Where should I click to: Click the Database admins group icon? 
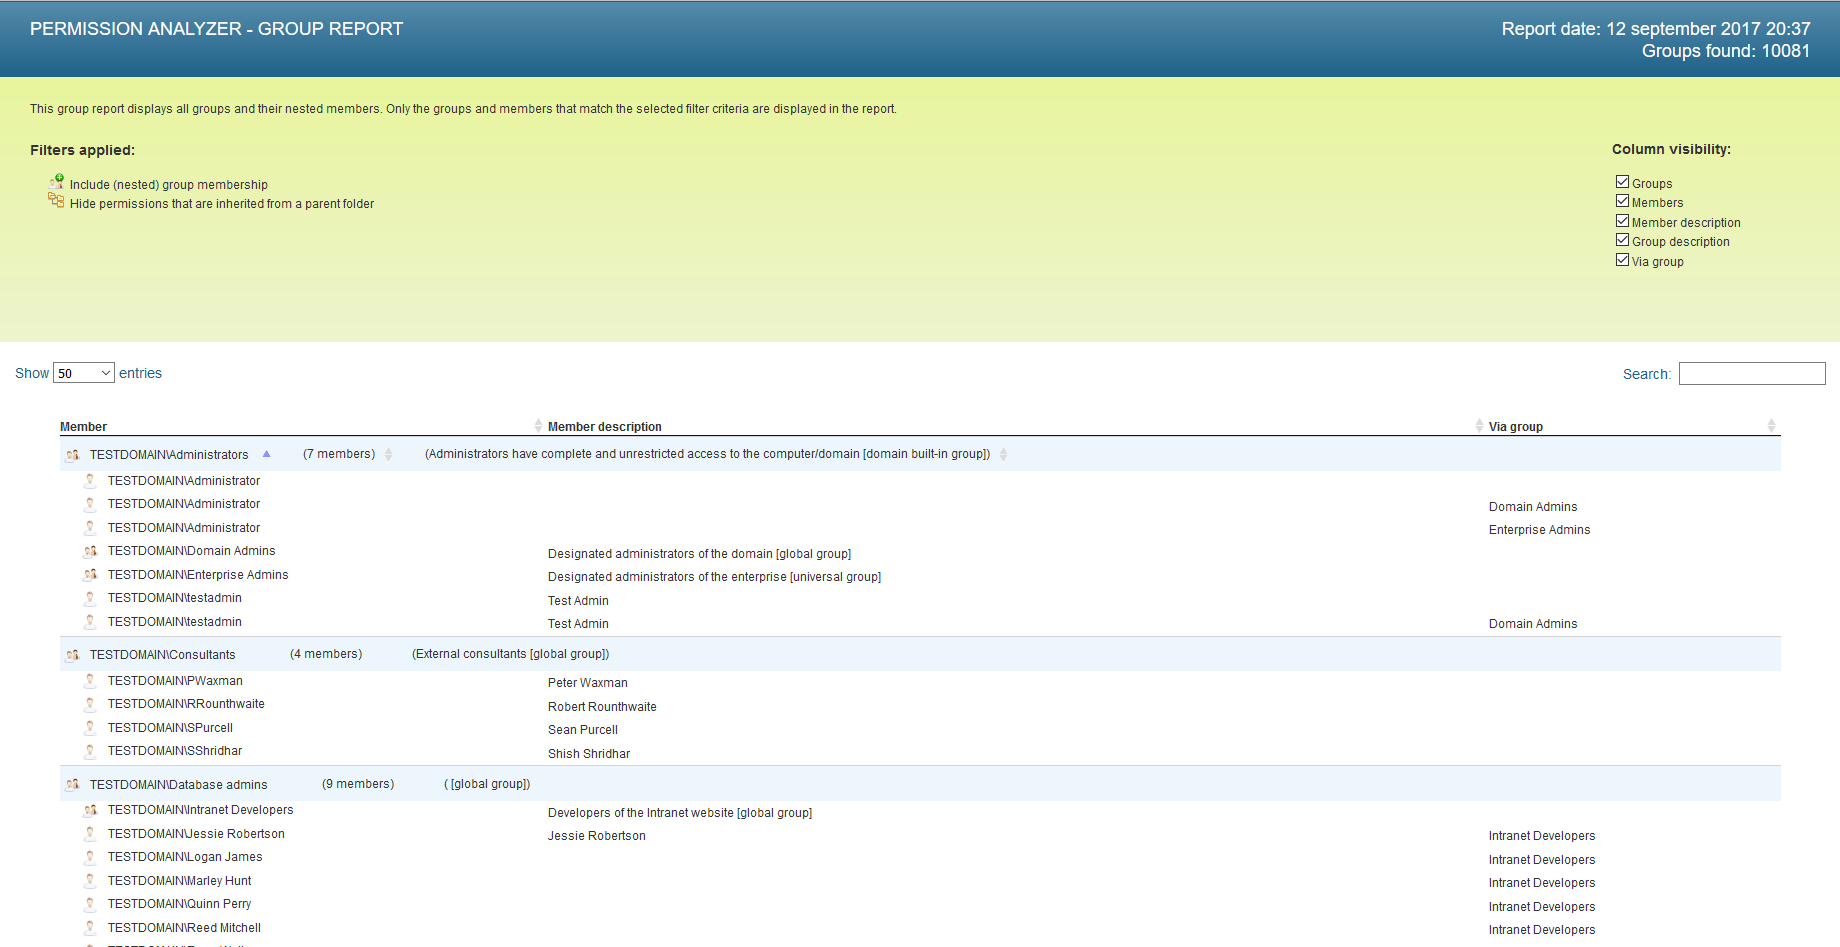pyautogui.click(x=73, y=785)
